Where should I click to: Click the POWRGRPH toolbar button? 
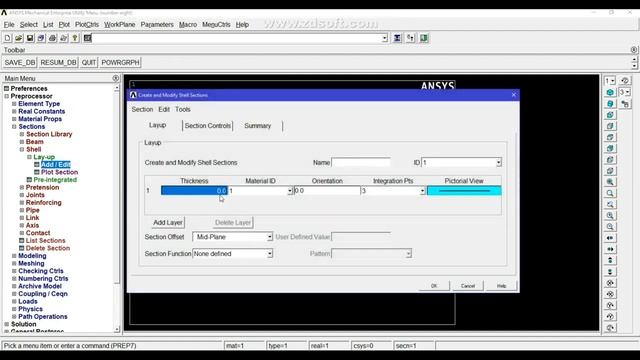pos(120,62)
